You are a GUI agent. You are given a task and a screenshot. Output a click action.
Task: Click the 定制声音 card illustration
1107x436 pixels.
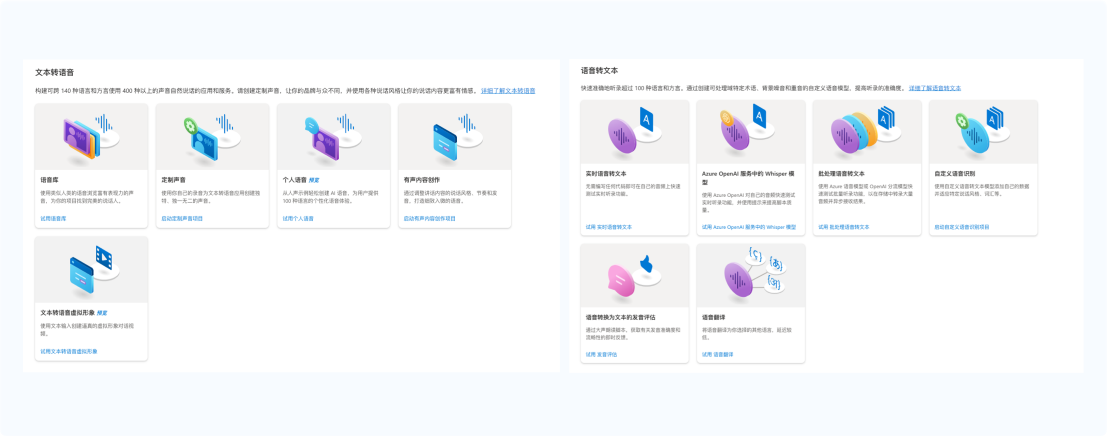pyautogui.click(x=212, y=136)
